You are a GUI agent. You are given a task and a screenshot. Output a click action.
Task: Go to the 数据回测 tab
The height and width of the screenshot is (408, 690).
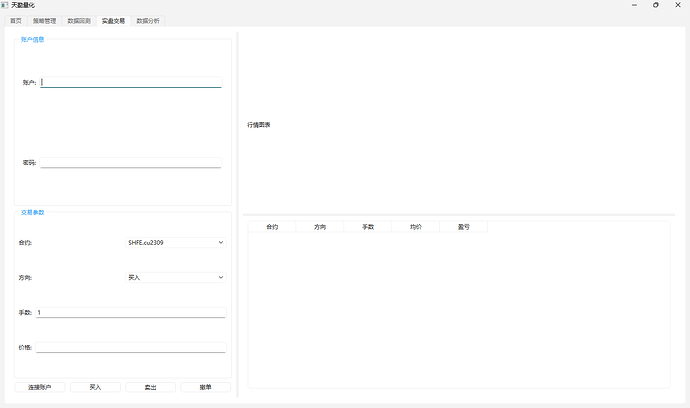(x=78, y=20)
